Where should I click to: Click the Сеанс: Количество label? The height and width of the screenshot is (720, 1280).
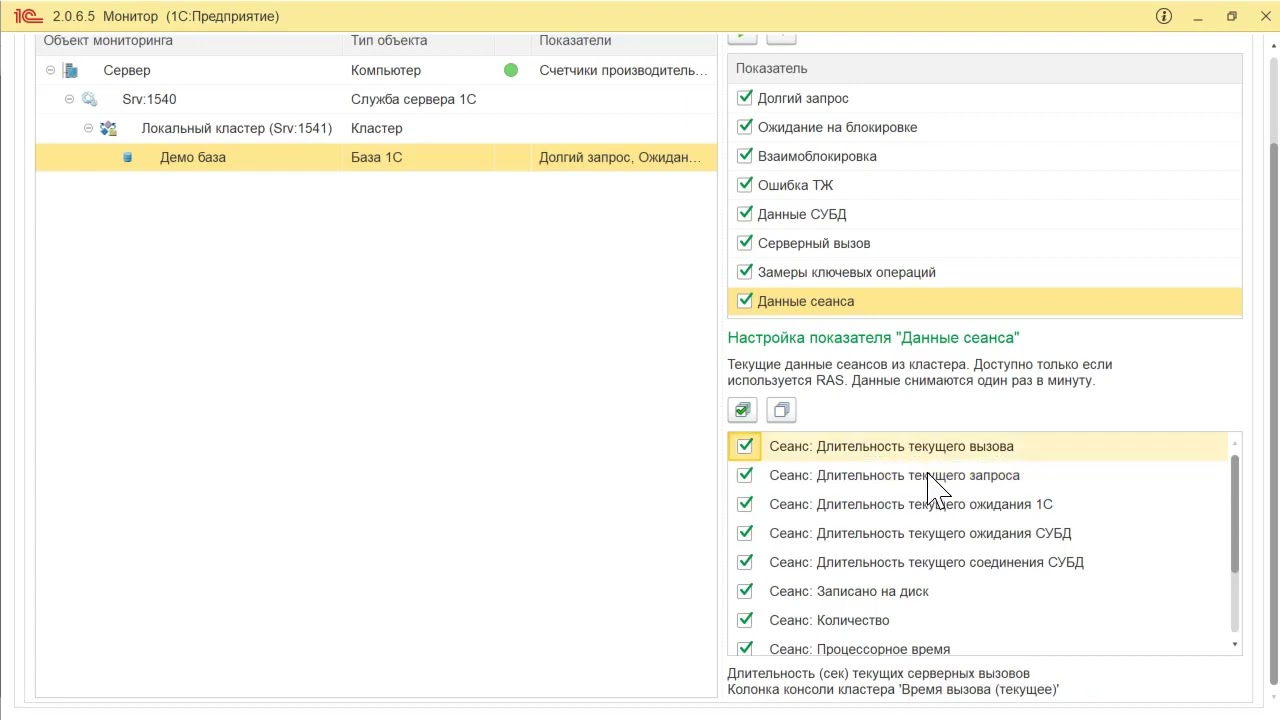(x=829, y=620)
